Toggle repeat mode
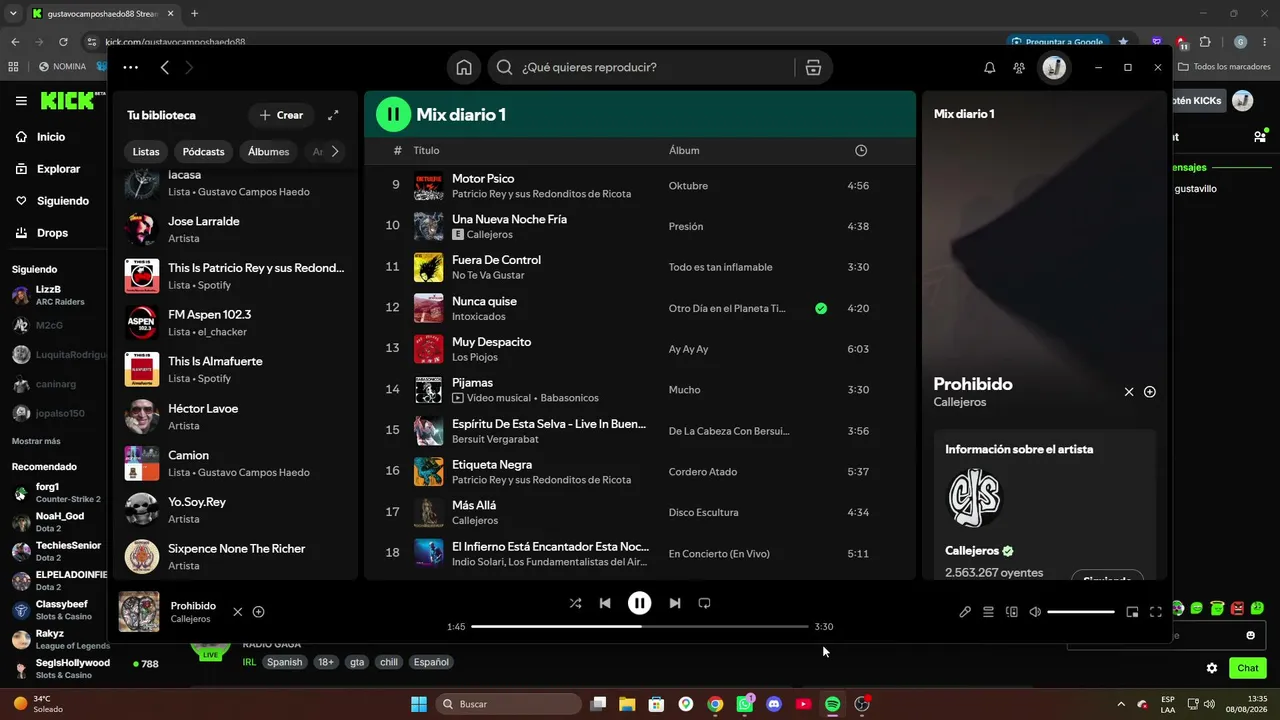Screen dimensions: 1280x720 [x=704, y=603]
